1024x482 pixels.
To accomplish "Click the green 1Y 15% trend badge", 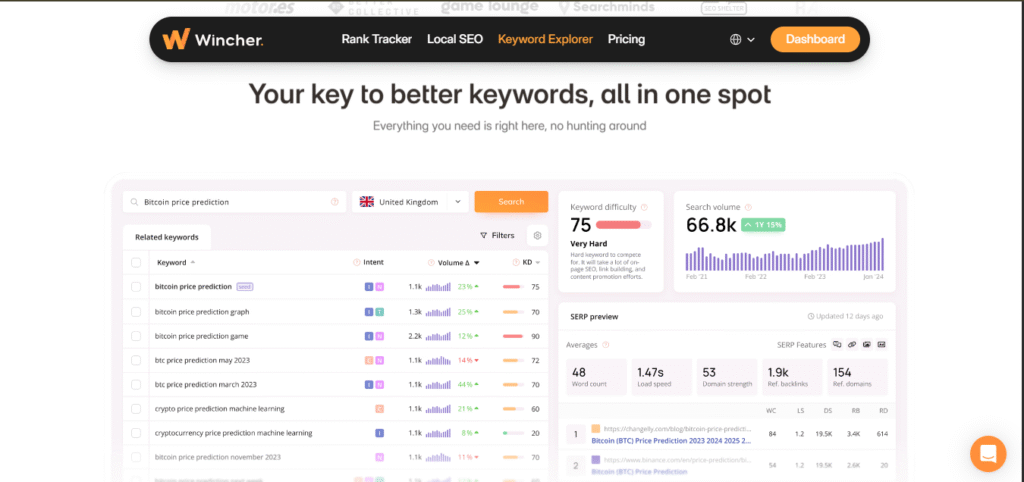I will click(763, 225).
